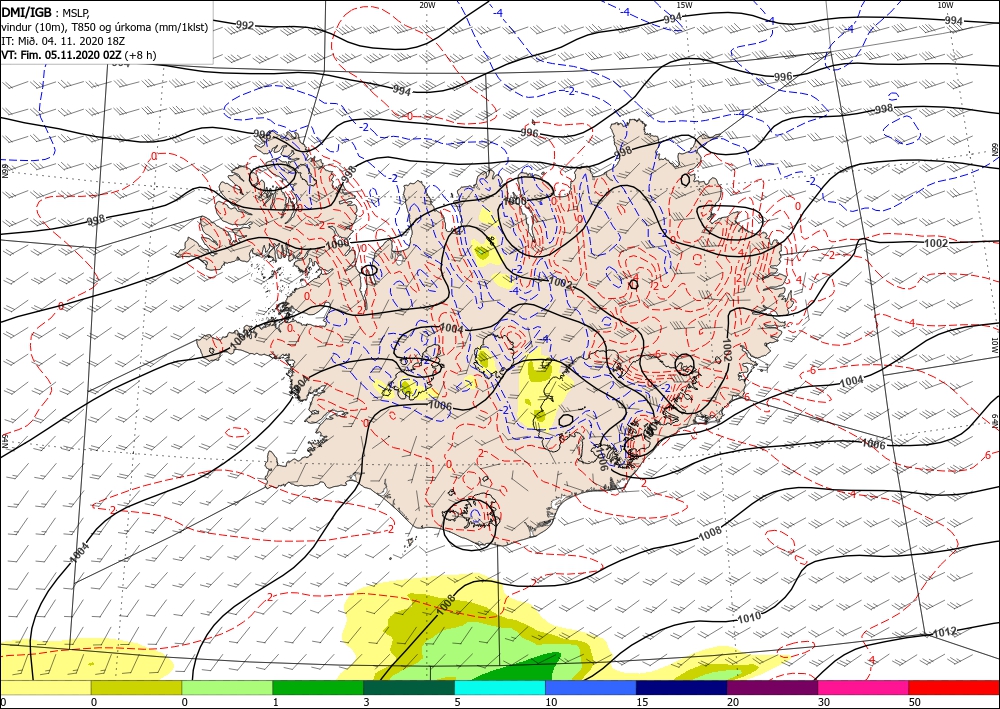The height and width of the screenshot is (709, 1000).
Task: Click the cyan precipitation legend swatch
Action: 500,687
